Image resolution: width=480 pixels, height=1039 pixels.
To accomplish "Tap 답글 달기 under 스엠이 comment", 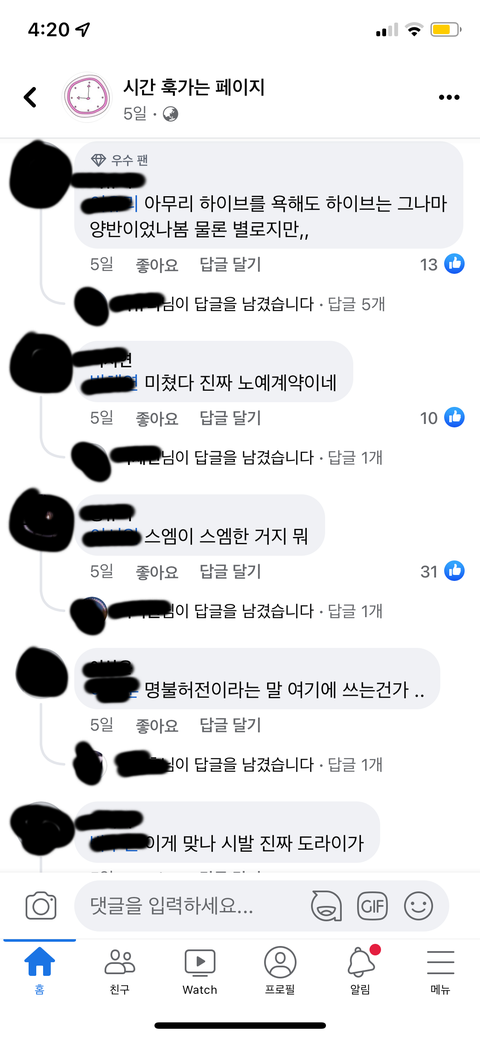I will (x=231, y=571).
